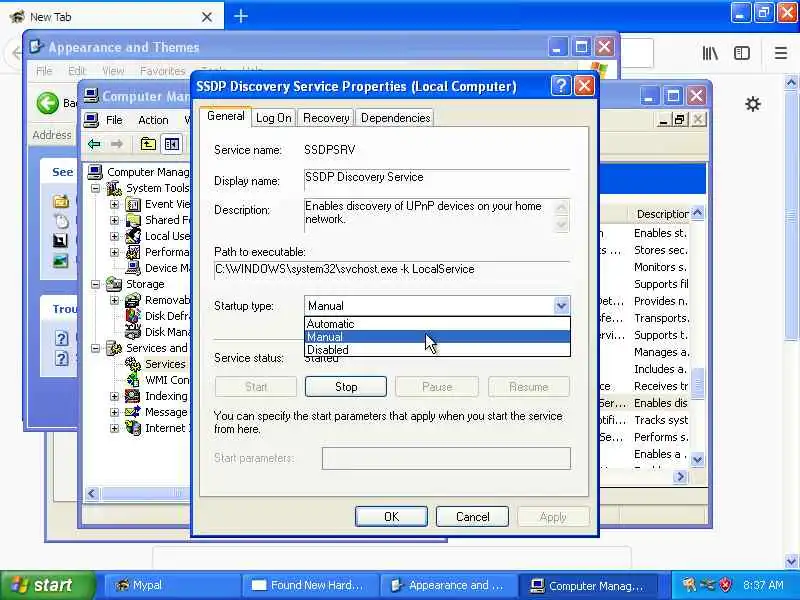
Task: Select Disk Management icon in tree
Action: [133, 332]
